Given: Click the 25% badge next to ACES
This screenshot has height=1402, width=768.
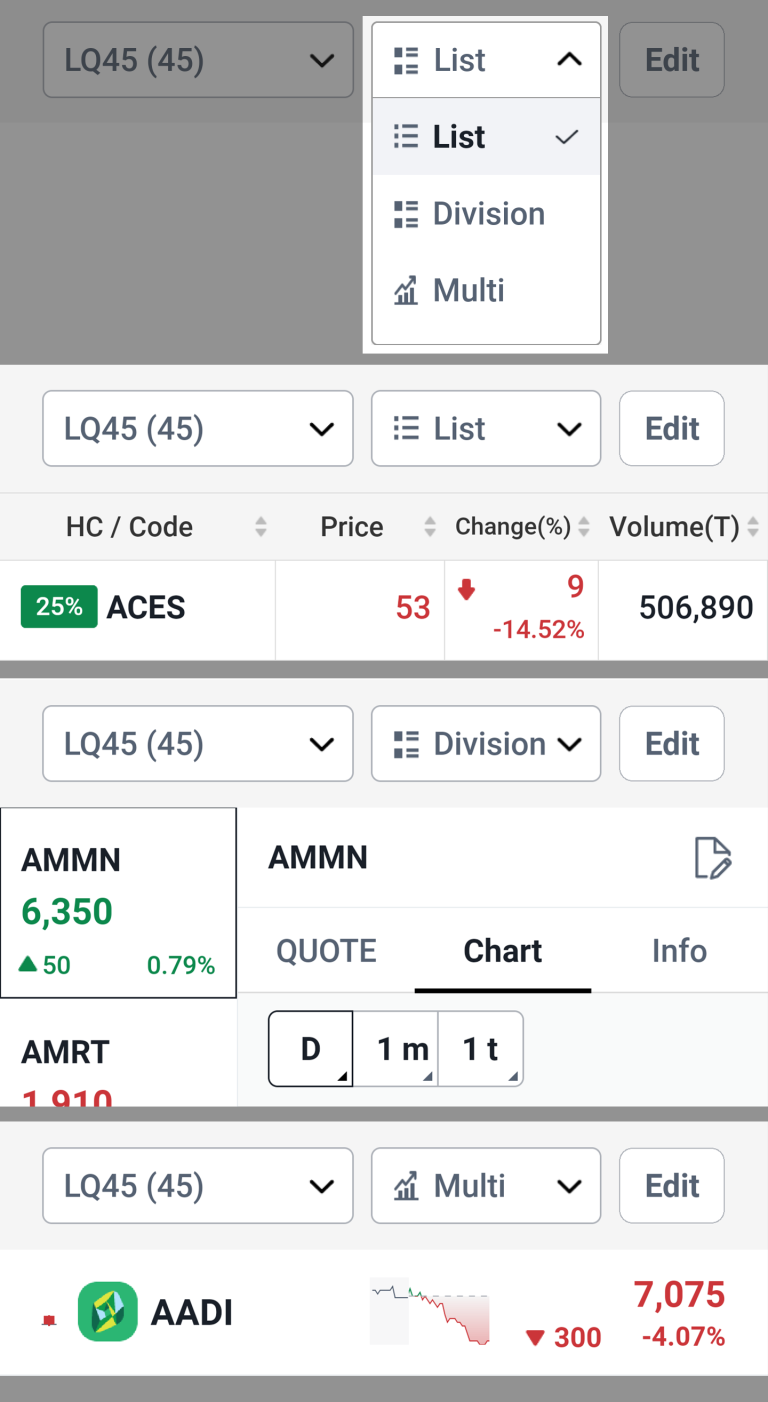Looking at the screenshot, I should tap(59, 607).
